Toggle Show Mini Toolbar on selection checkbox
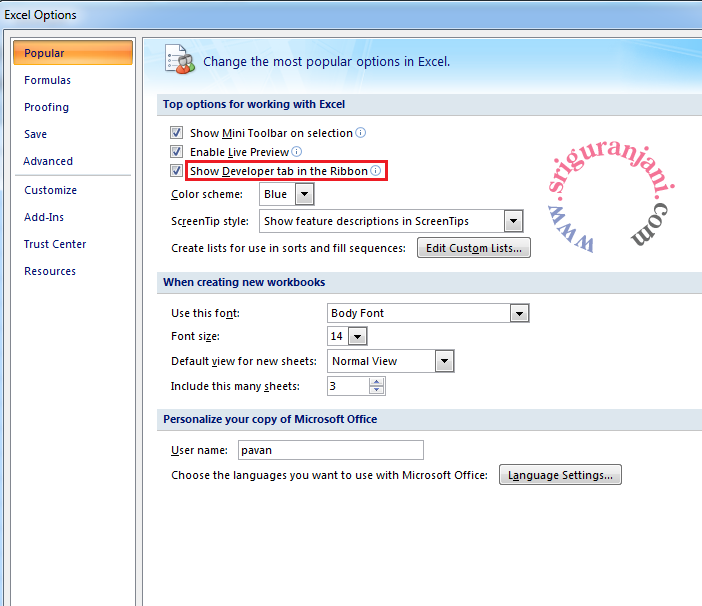This screenshot has height=606, width=702. 176,132
